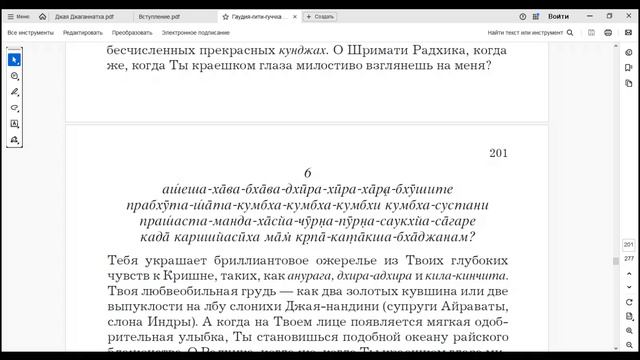Click the scrollbar up arrow
Viewport: 640px width, 360px height.
pos(616,46)
